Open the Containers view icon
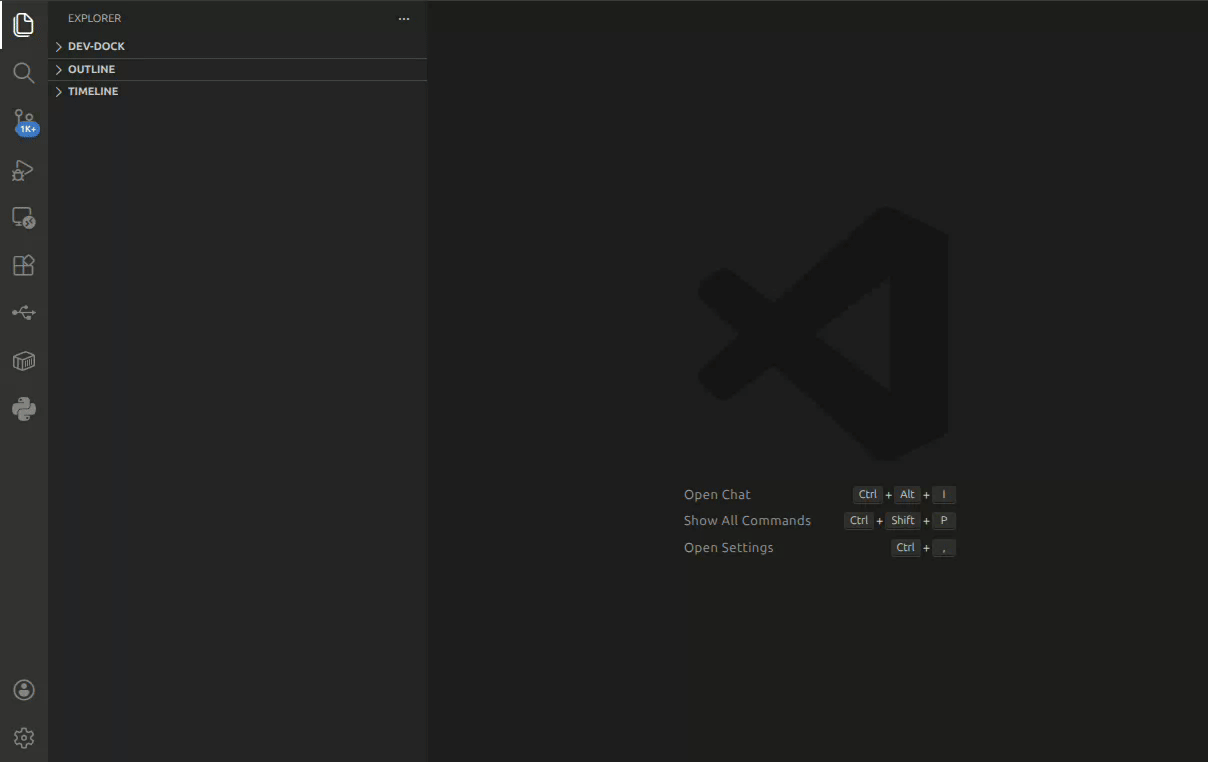1208x762 pixels. pos(24,361)
